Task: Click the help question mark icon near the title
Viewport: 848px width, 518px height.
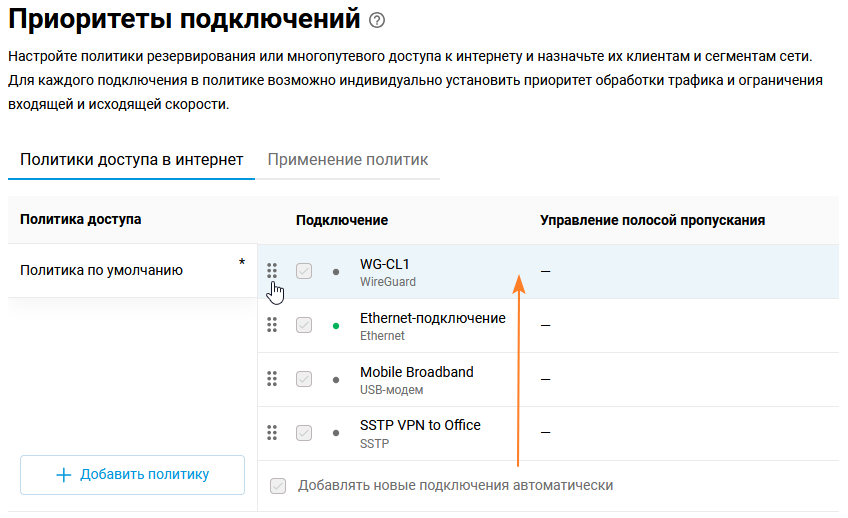Action: pos(376,20)
